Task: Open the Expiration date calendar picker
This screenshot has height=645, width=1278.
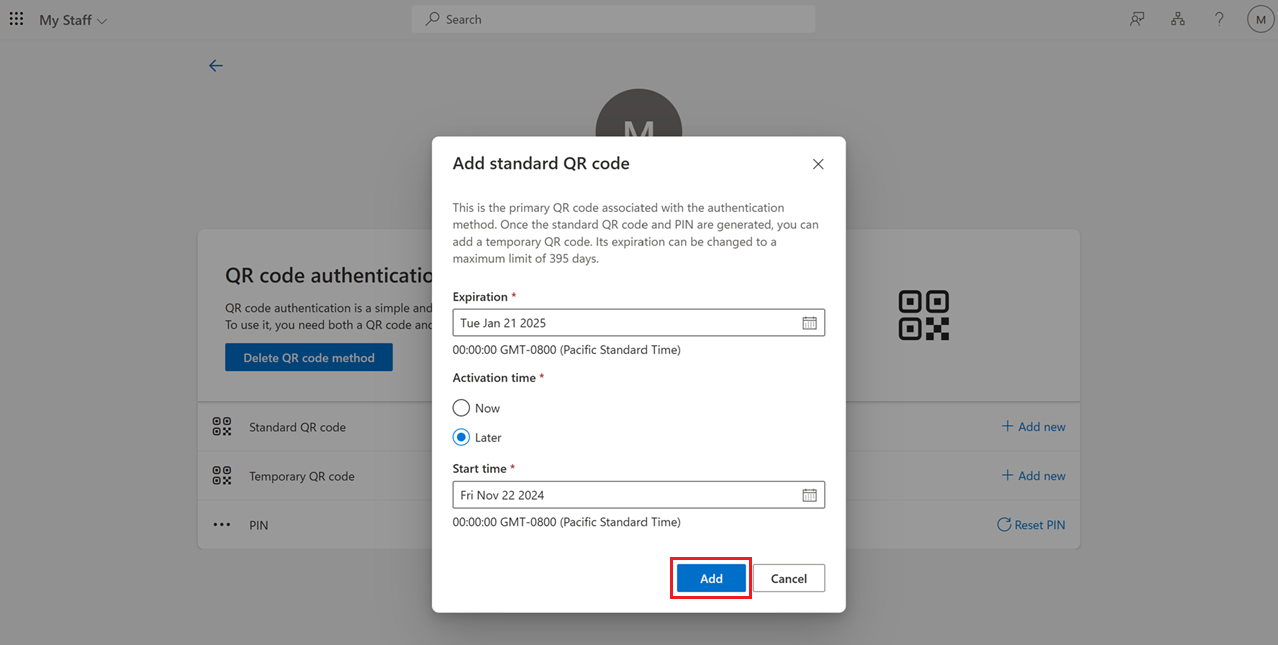Action: [x=809, y=322]
